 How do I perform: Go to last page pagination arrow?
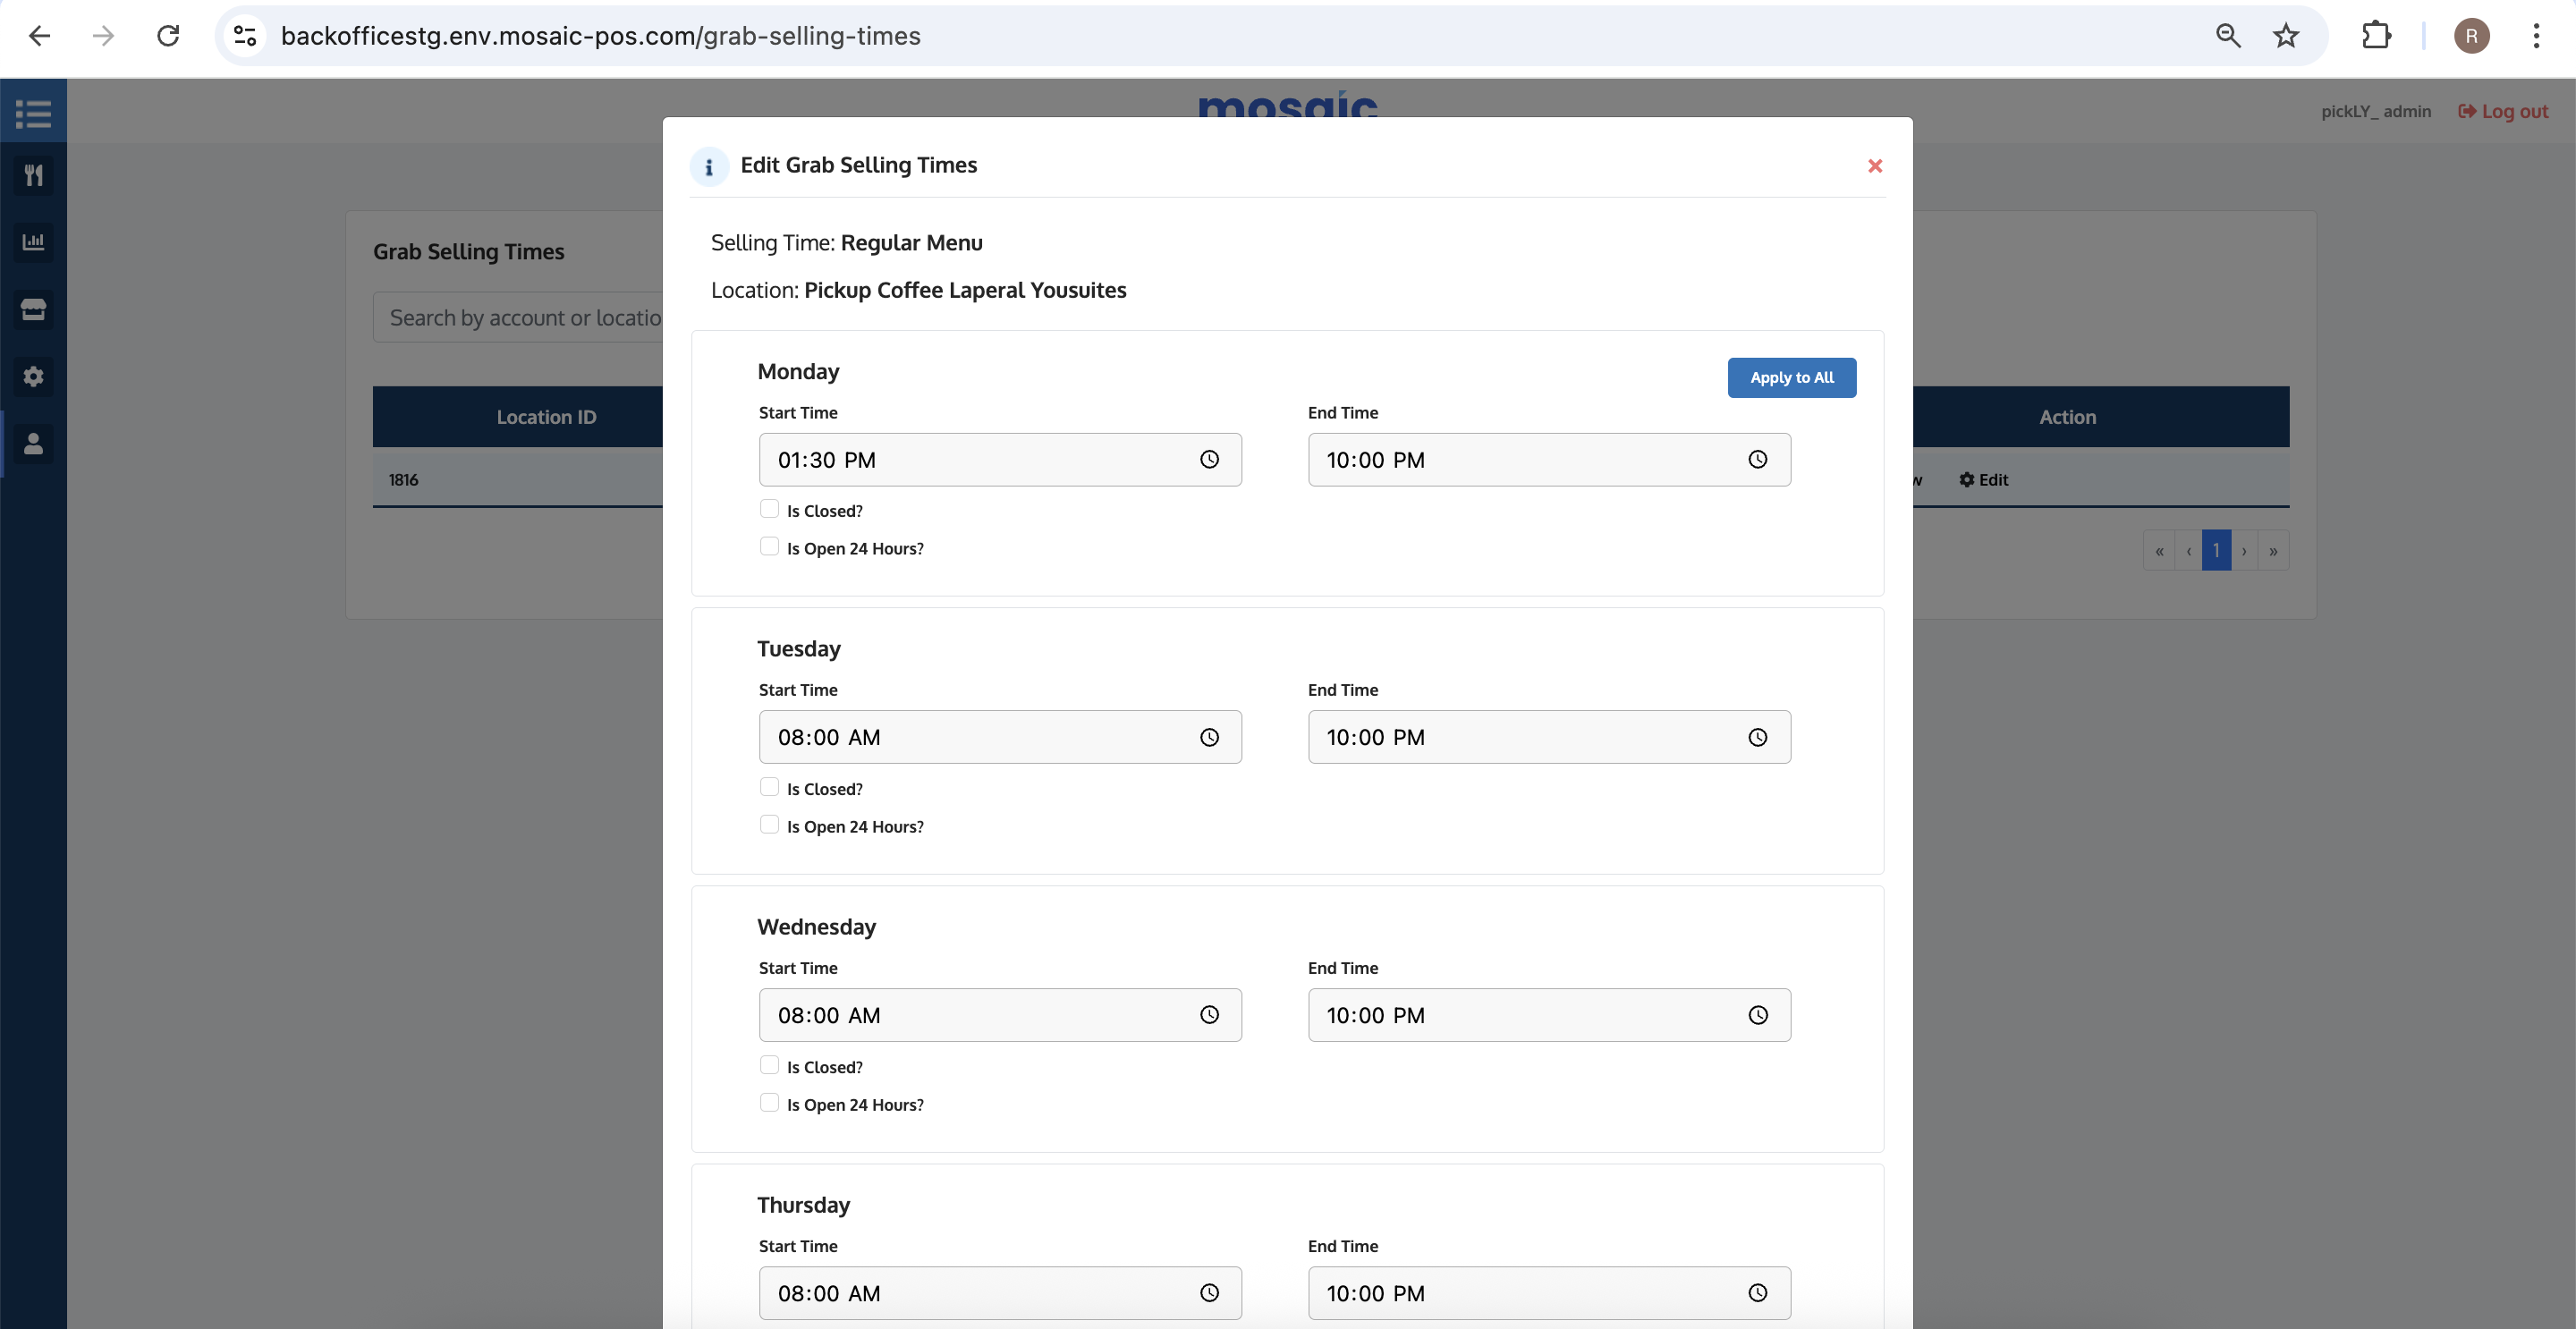(x=2273, y=551)
